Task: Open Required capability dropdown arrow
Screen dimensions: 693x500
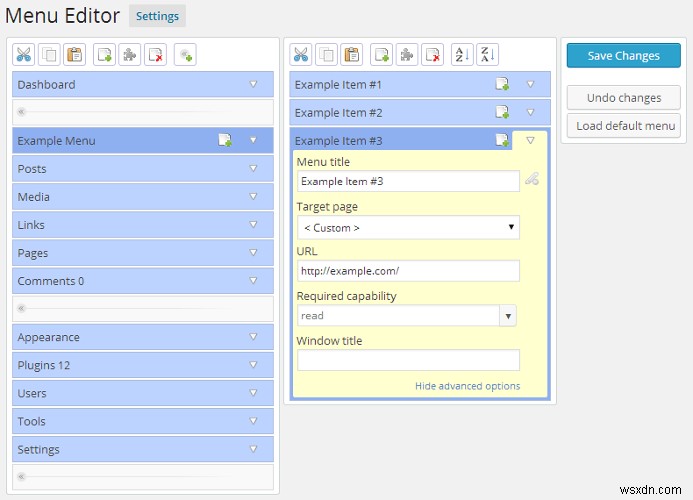Action: click(508, 316)
